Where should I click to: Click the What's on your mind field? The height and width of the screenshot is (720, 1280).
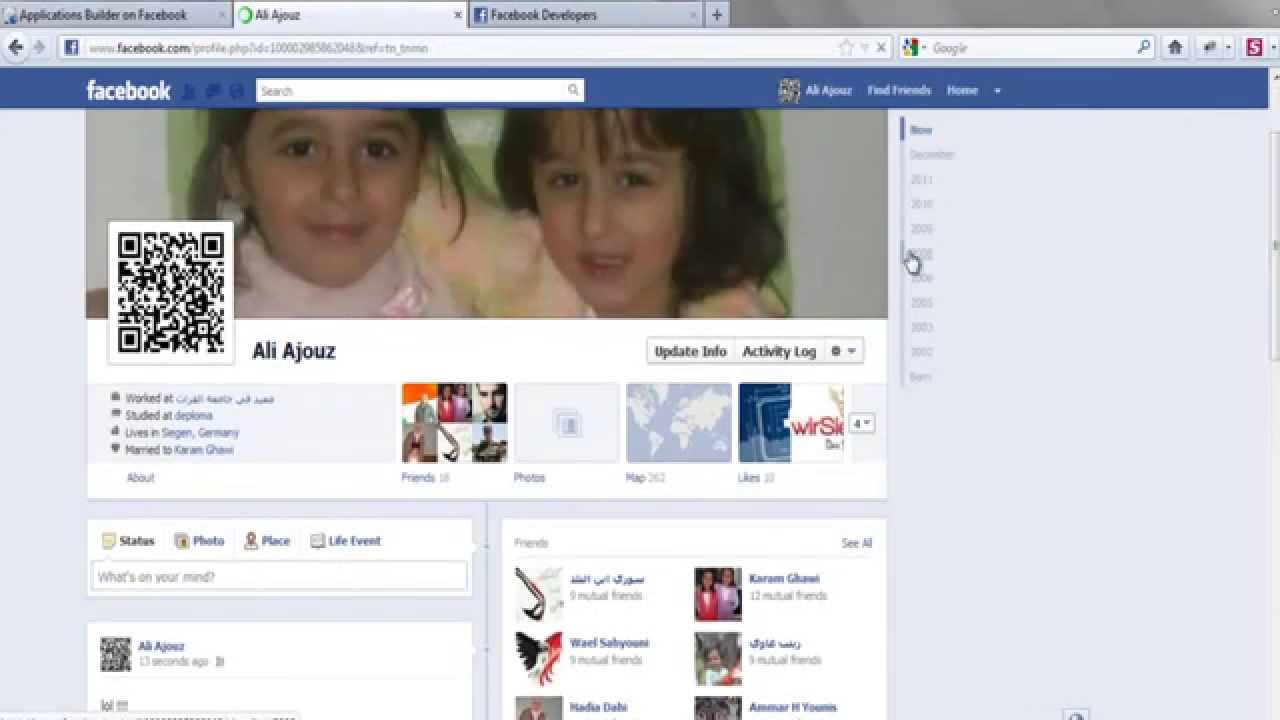[280, 576]
